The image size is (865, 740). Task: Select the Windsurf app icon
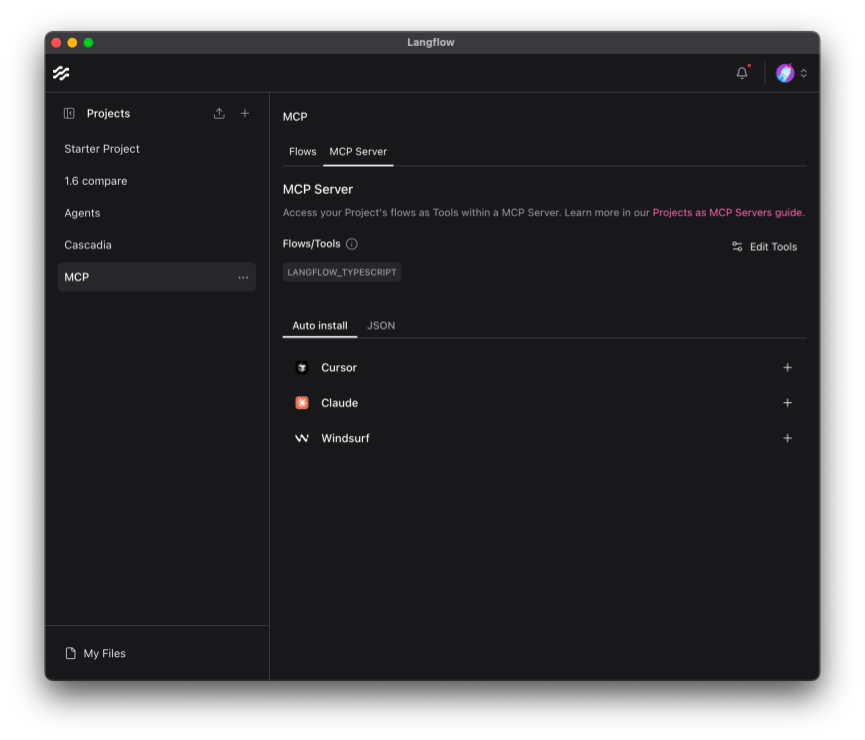click(302, 437)
